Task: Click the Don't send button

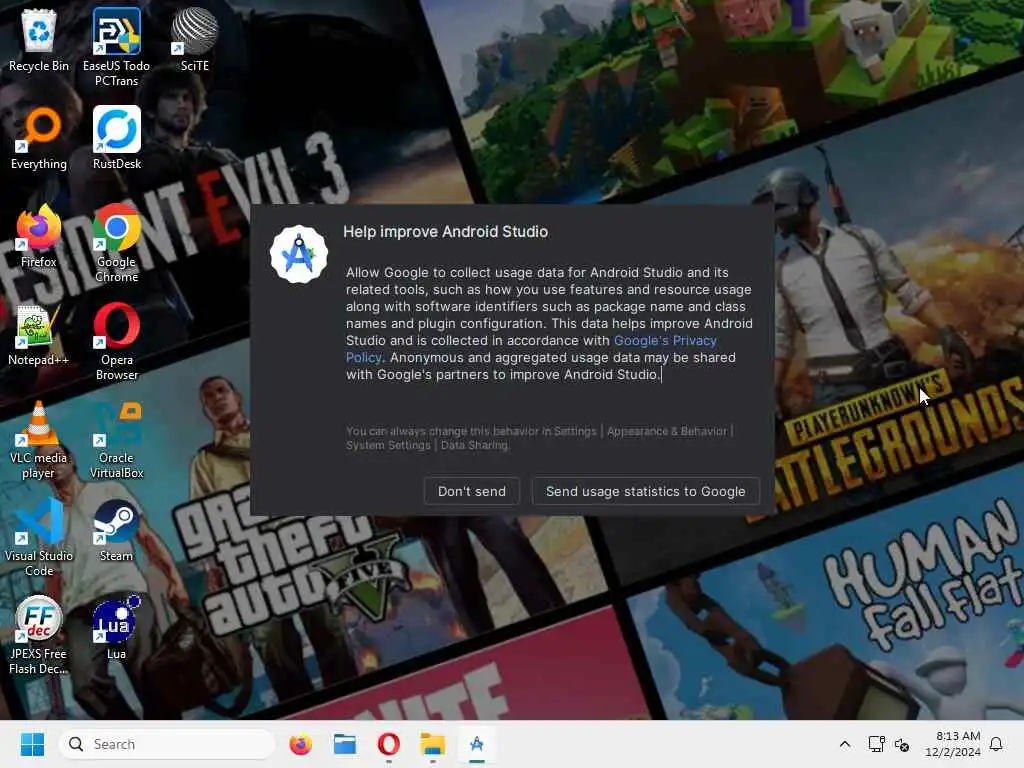Action: (472, 491)
